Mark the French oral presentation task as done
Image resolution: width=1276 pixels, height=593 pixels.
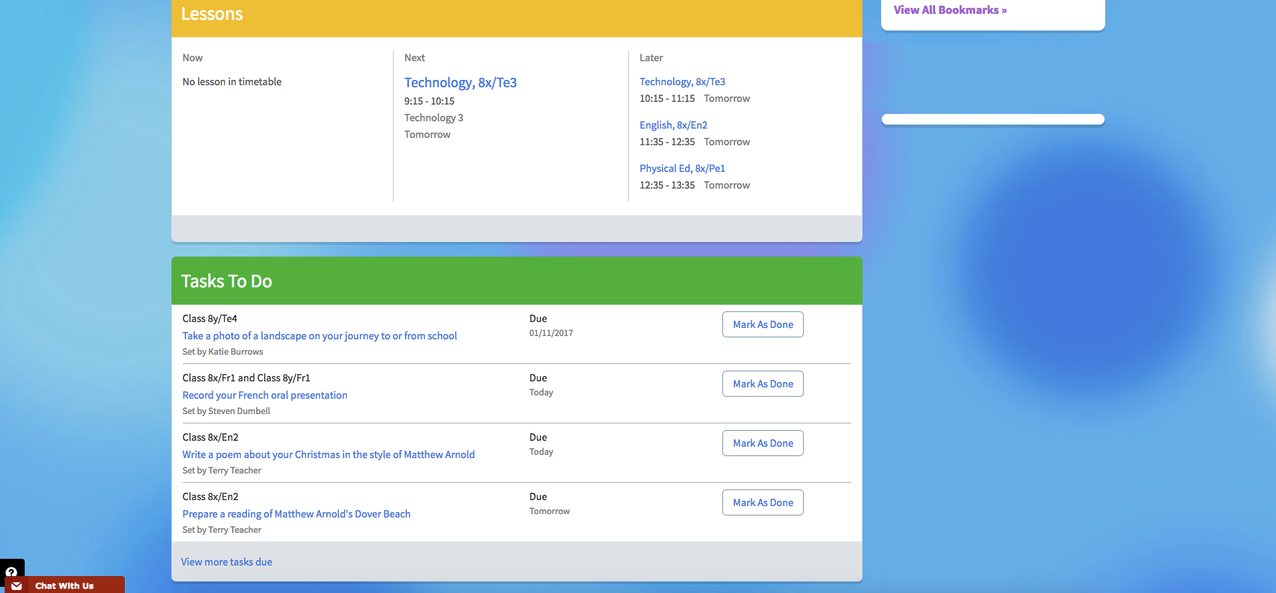(762, 383)
